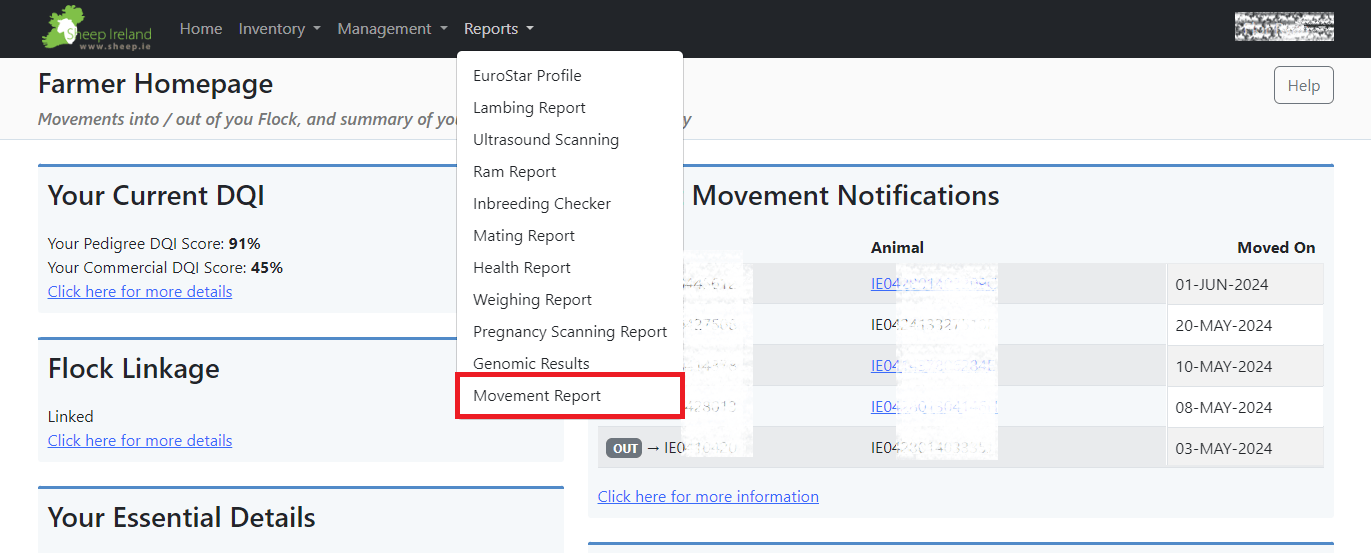The image size is (1371, 553).
Task: Select the Mating Report option
Action: click(524, 236)
